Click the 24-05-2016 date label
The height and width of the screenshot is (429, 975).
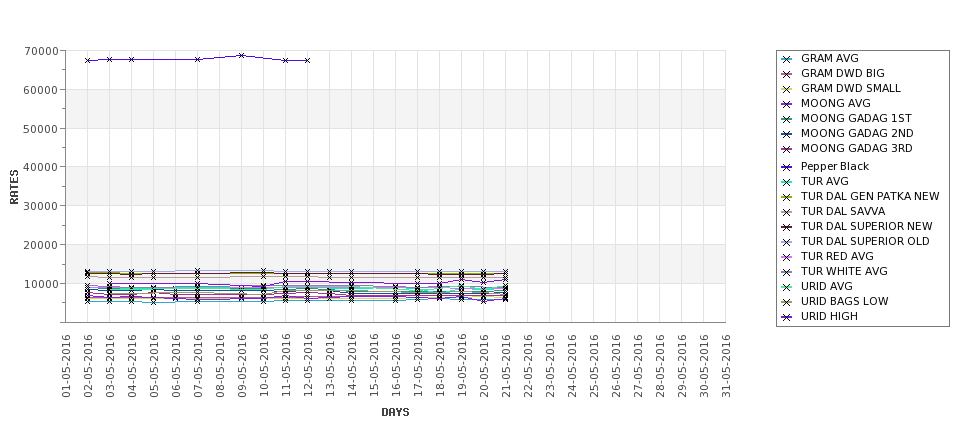coord(571,366)
